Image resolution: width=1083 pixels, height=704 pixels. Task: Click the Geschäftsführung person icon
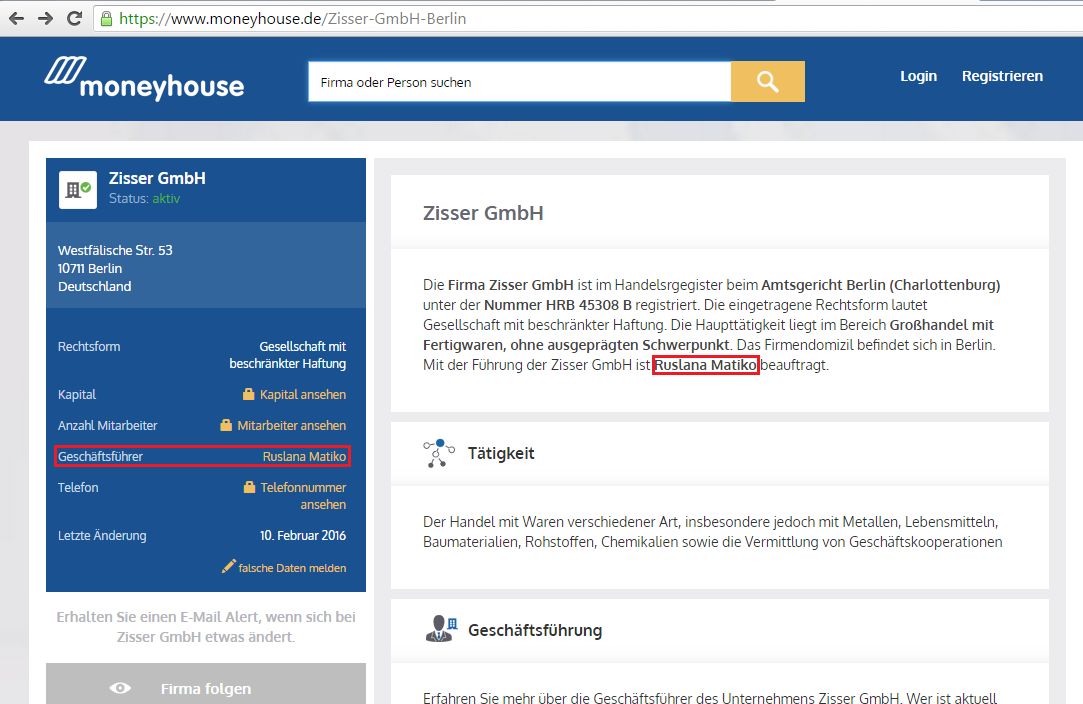coord(438,630)
